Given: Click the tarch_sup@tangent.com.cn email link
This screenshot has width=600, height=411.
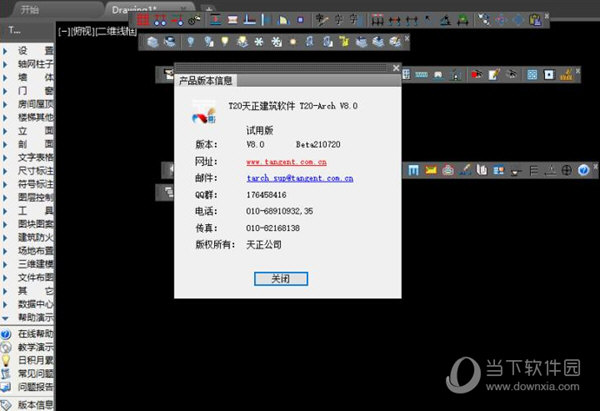Looking at the screenshot, I should 300,178.
